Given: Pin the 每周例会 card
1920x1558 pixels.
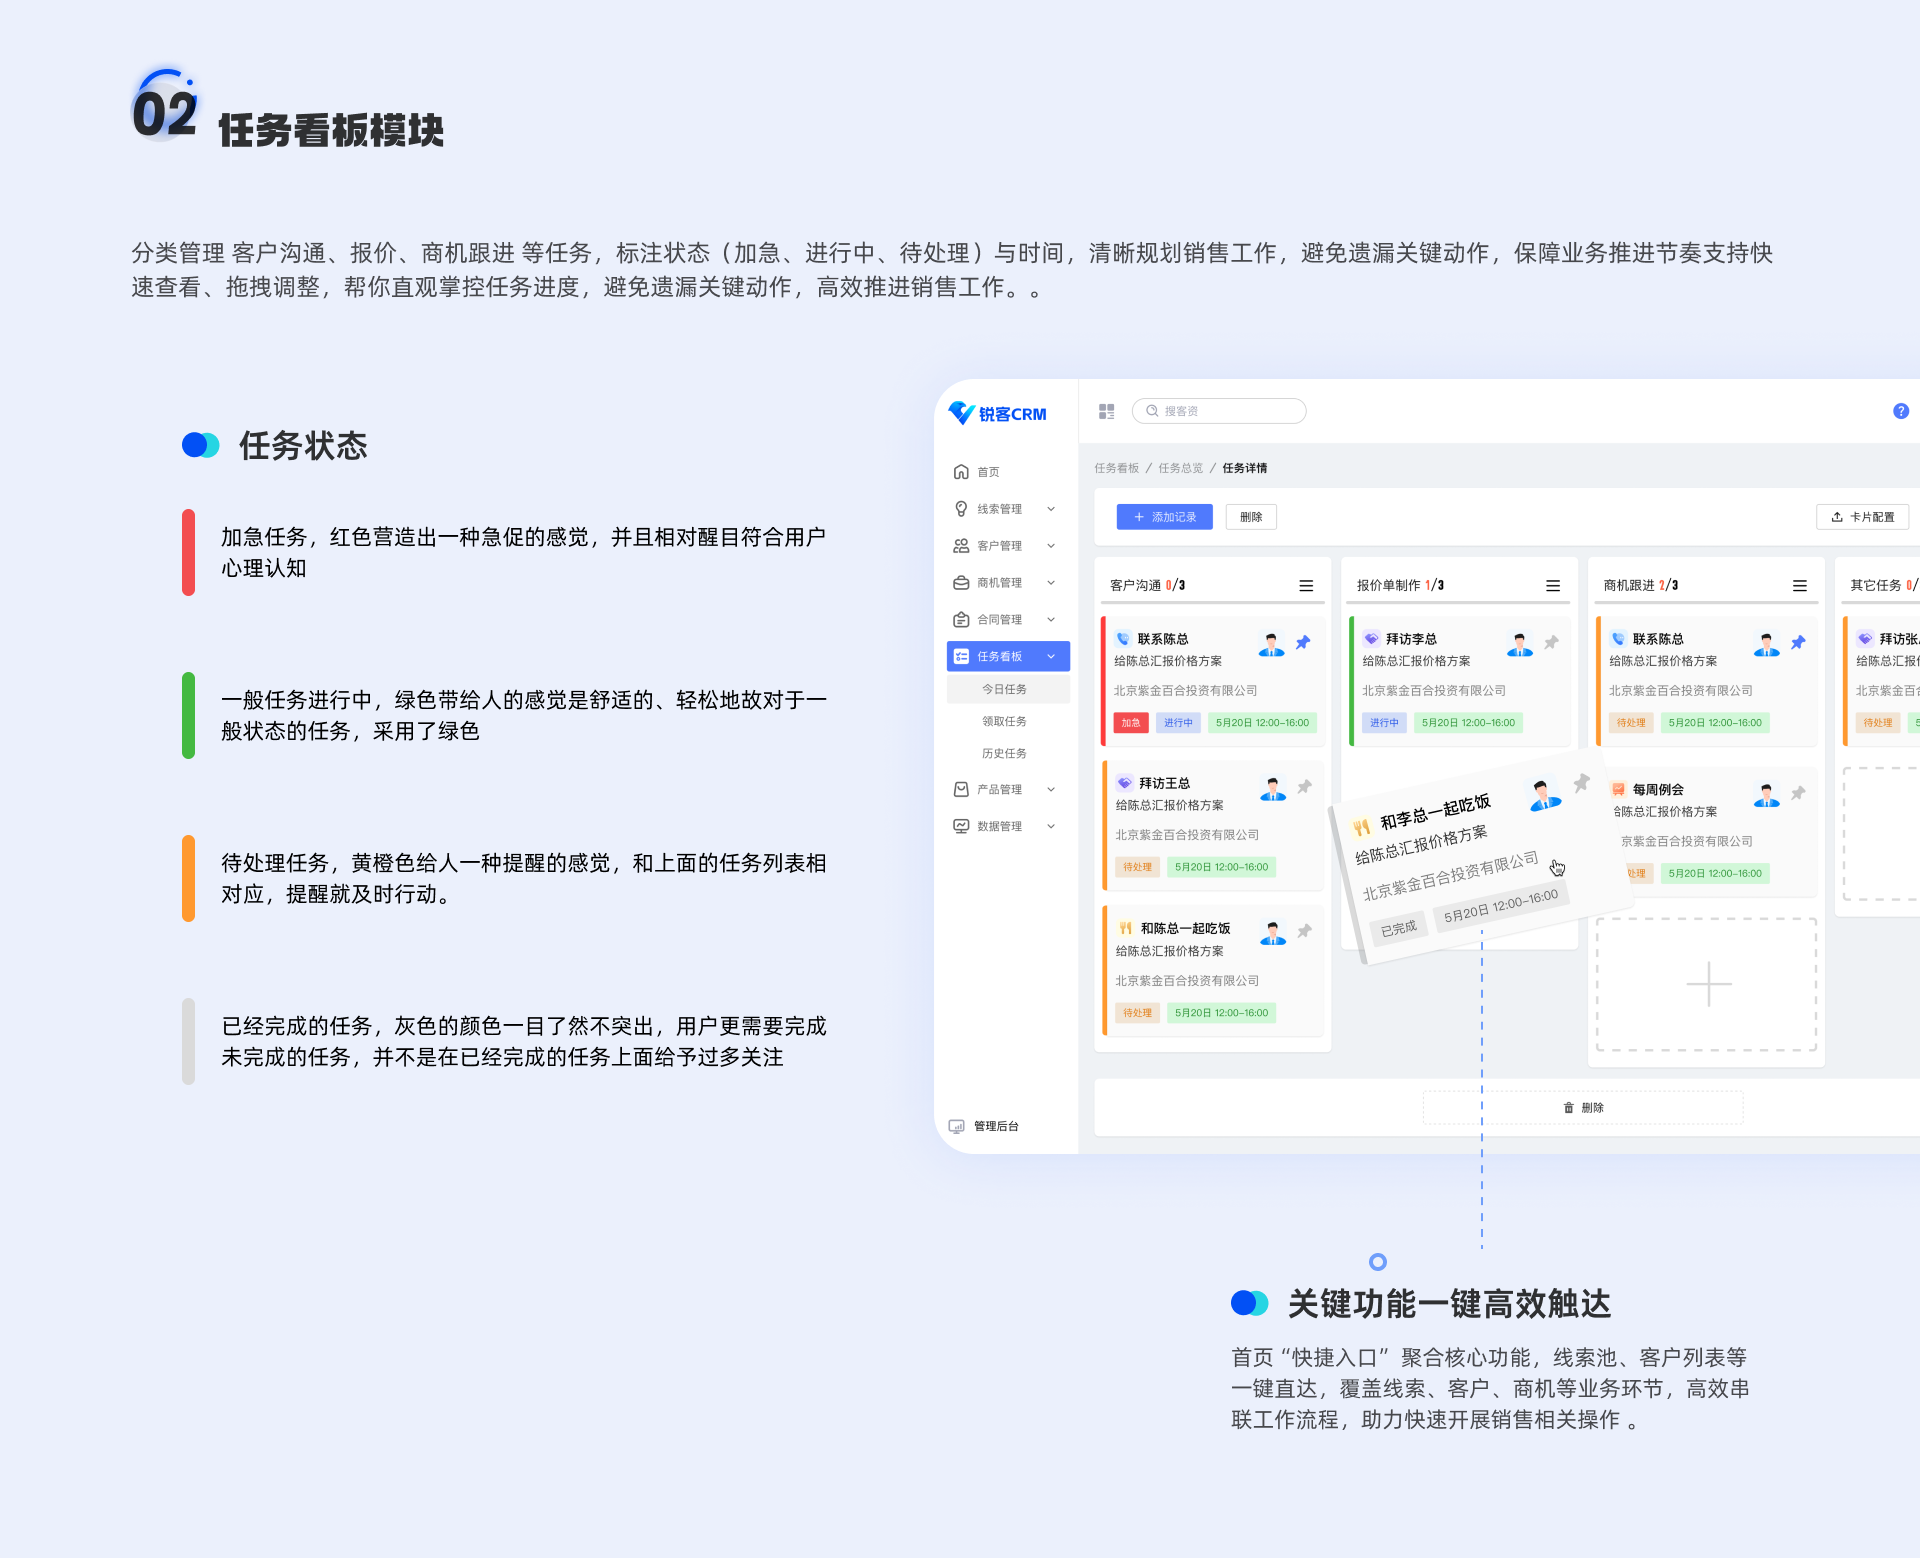Looking at the screenshot, I should click(1798, 793).
